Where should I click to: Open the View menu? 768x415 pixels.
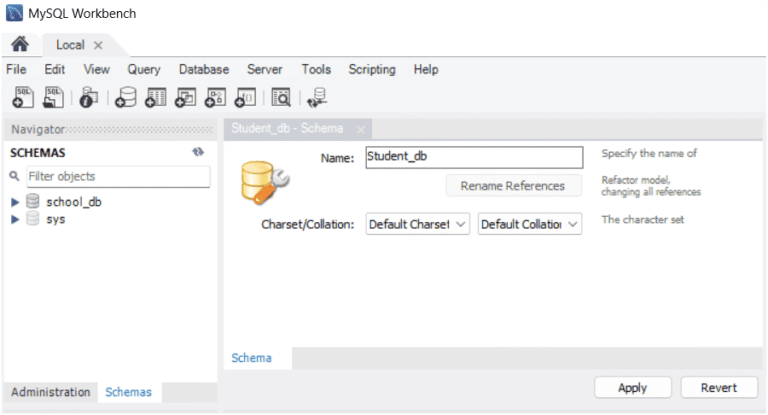click(x=96, y=69)
